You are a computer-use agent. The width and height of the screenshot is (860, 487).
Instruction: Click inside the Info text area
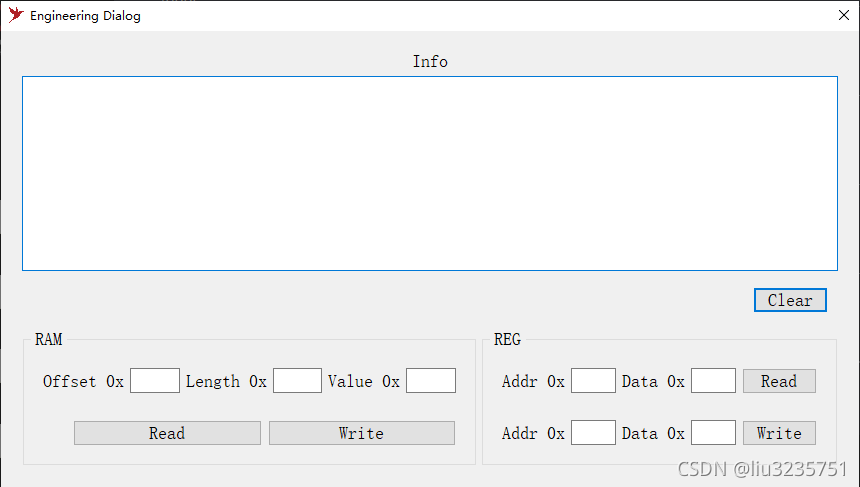pos(430,173)
